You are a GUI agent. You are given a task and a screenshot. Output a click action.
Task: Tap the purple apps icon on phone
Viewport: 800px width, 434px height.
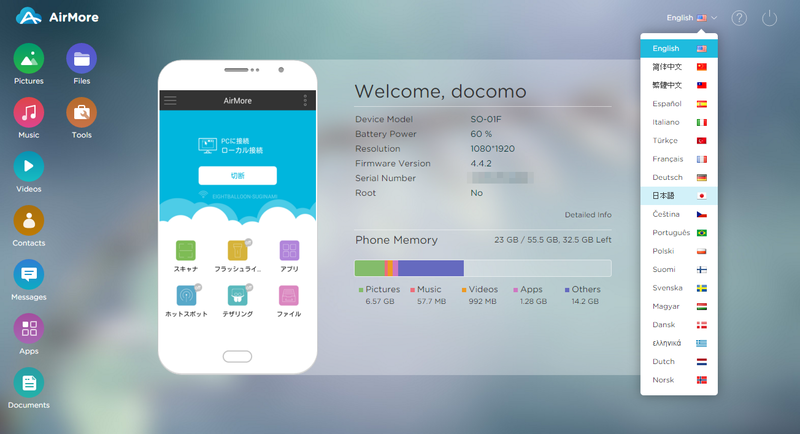[289, 250]
